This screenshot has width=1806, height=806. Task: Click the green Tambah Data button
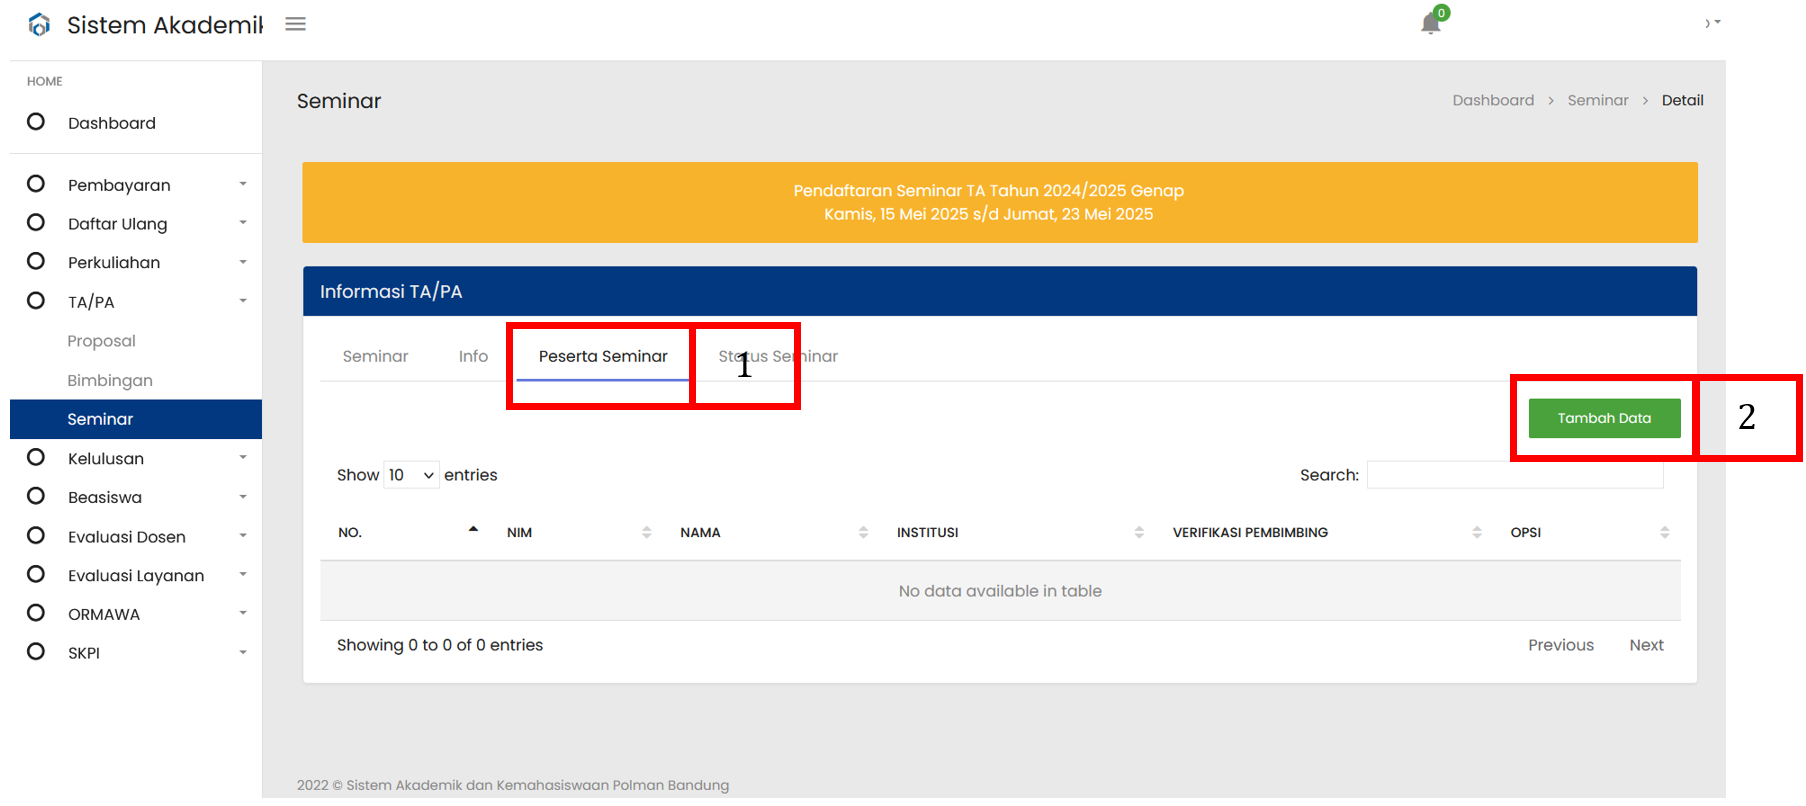[x=1604, y=418]
